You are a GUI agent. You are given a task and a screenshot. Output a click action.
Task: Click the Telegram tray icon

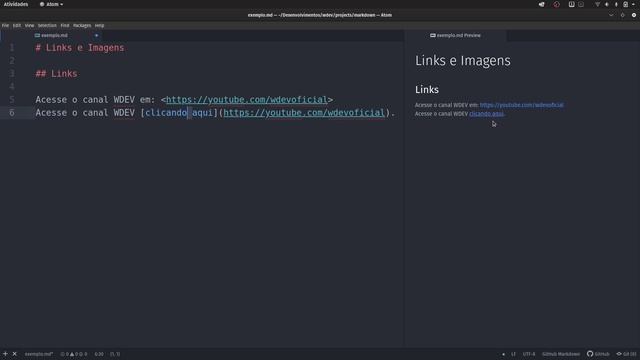(x=542, y=4)
